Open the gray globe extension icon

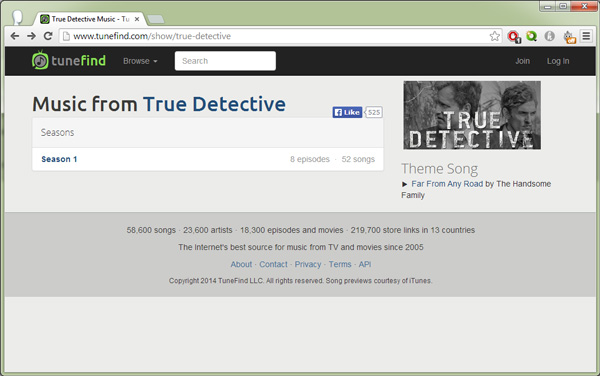[x=549, y=36]
